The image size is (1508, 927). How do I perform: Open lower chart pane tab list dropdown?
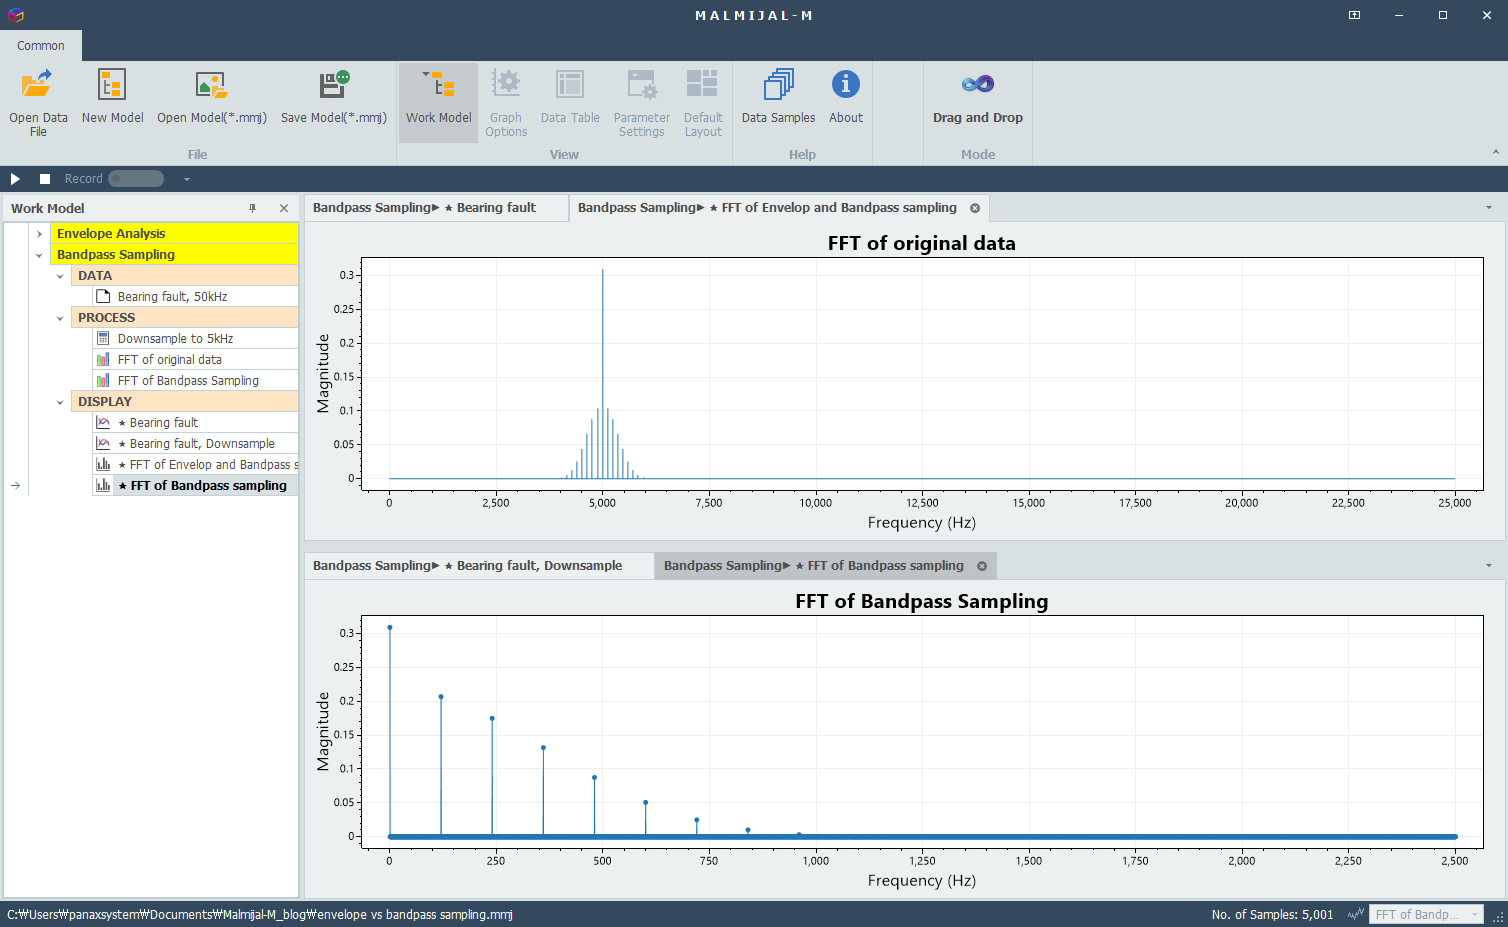coord(1489,566)
